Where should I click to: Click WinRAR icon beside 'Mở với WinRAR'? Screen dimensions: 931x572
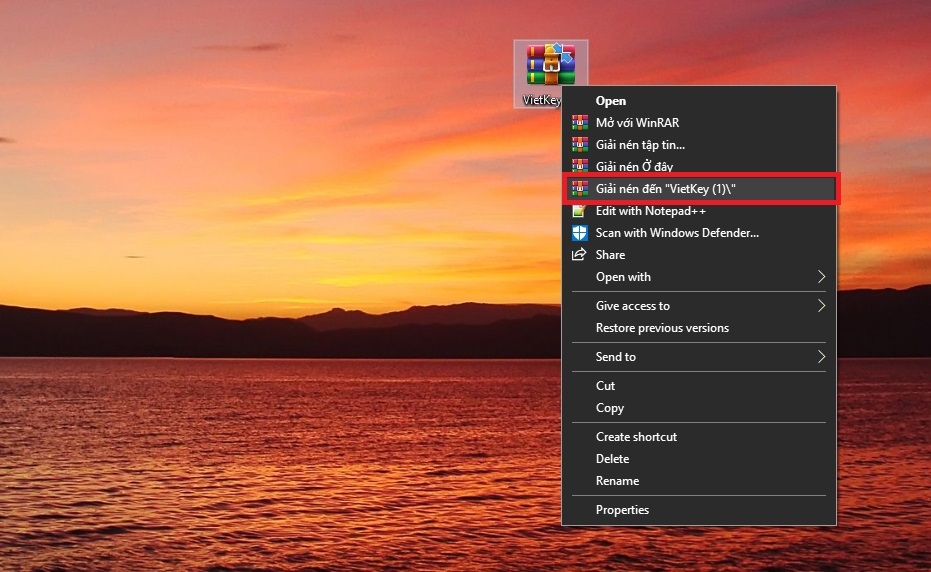point(580,122)
